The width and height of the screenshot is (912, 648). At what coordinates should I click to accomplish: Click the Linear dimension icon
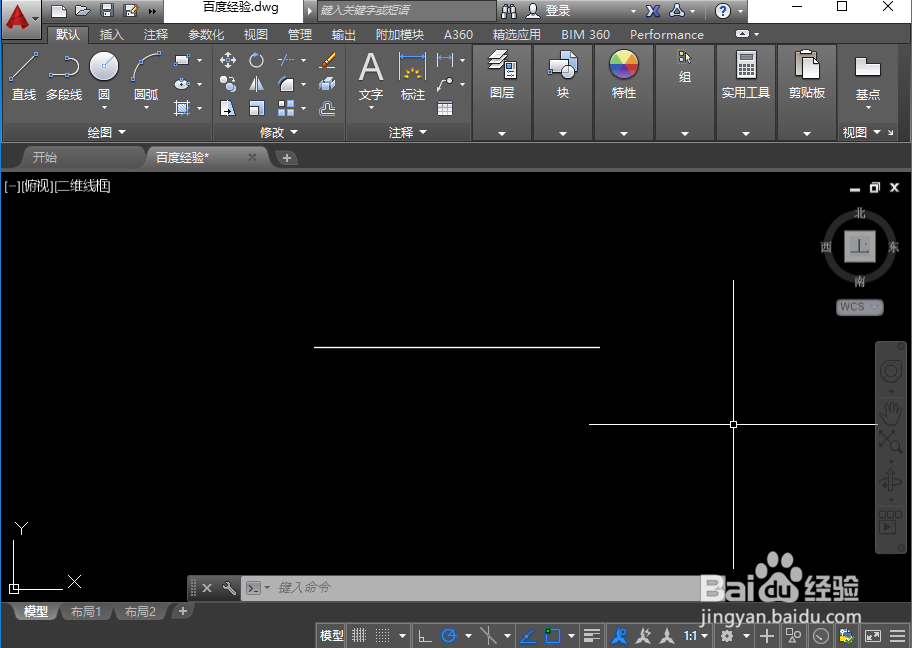[x=445, y=59]
